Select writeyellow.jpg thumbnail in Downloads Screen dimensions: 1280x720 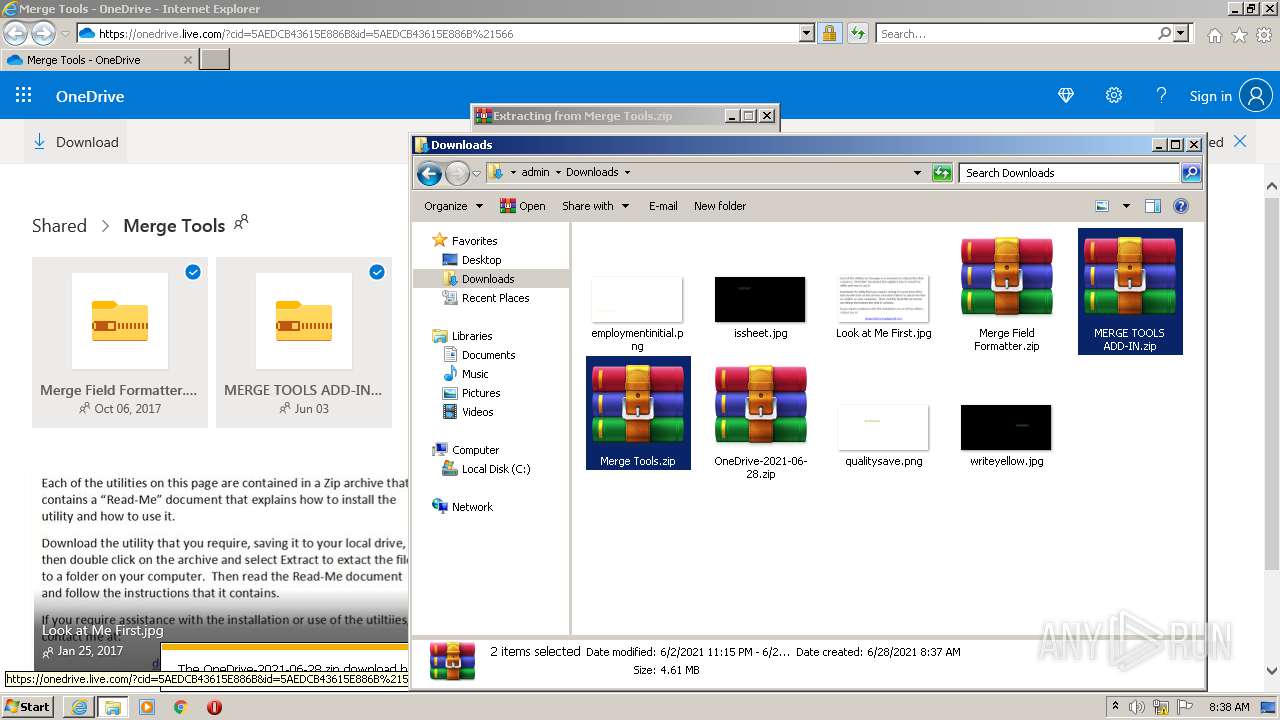tap(1006, 427)
